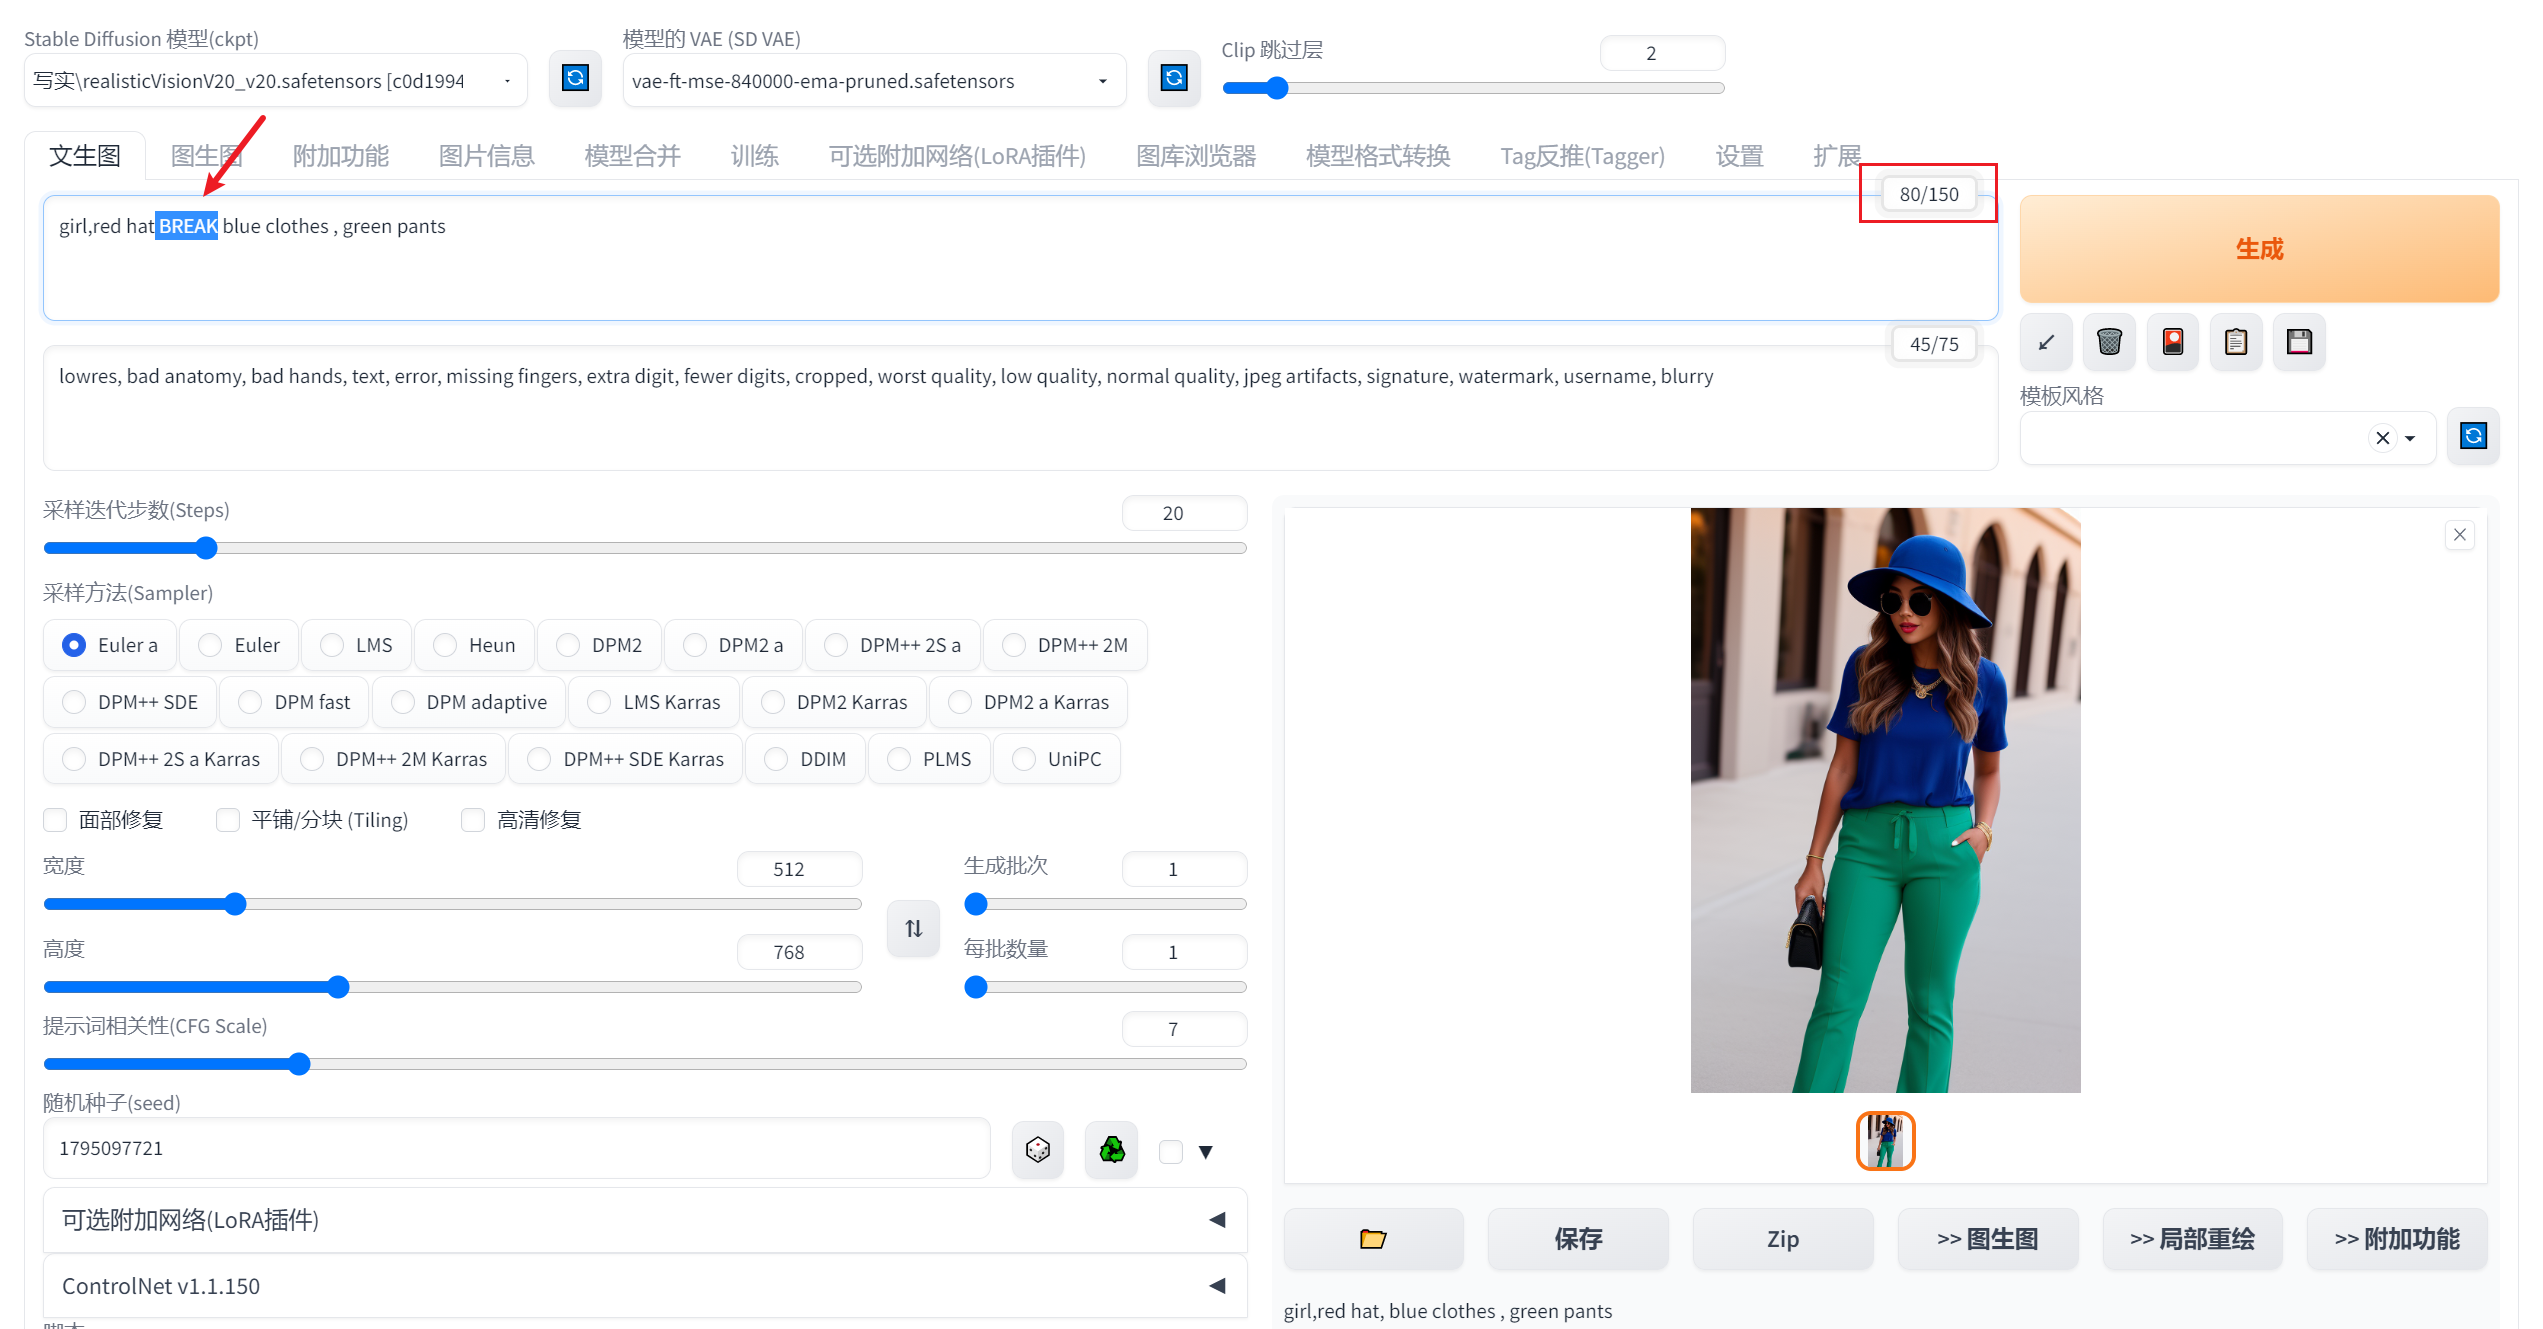Viewport: 2543px width, 1329px height.
Task: Click the CFG Scale slider handle
Action: [299, 1064]
